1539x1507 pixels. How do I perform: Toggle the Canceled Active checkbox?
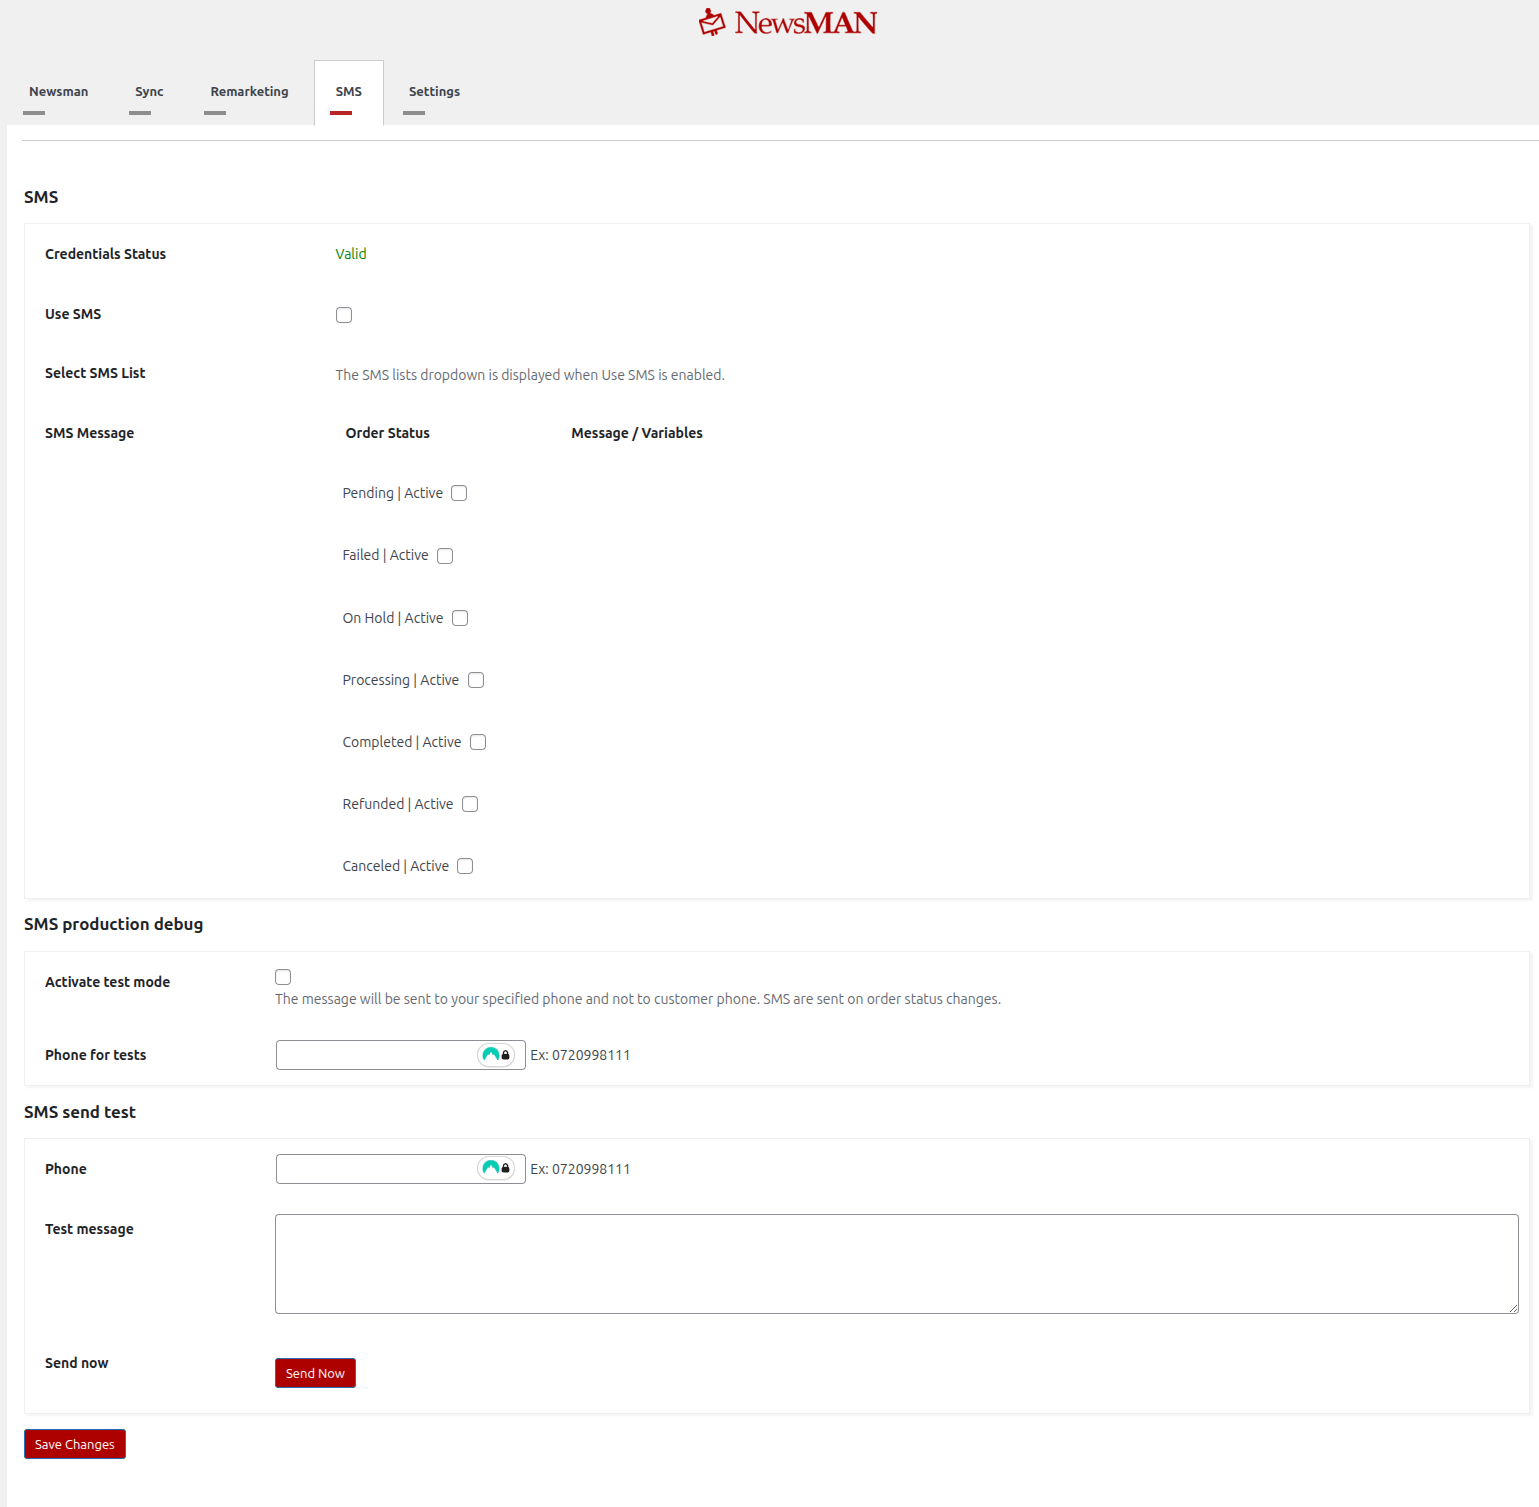click(x=465, y=866)
